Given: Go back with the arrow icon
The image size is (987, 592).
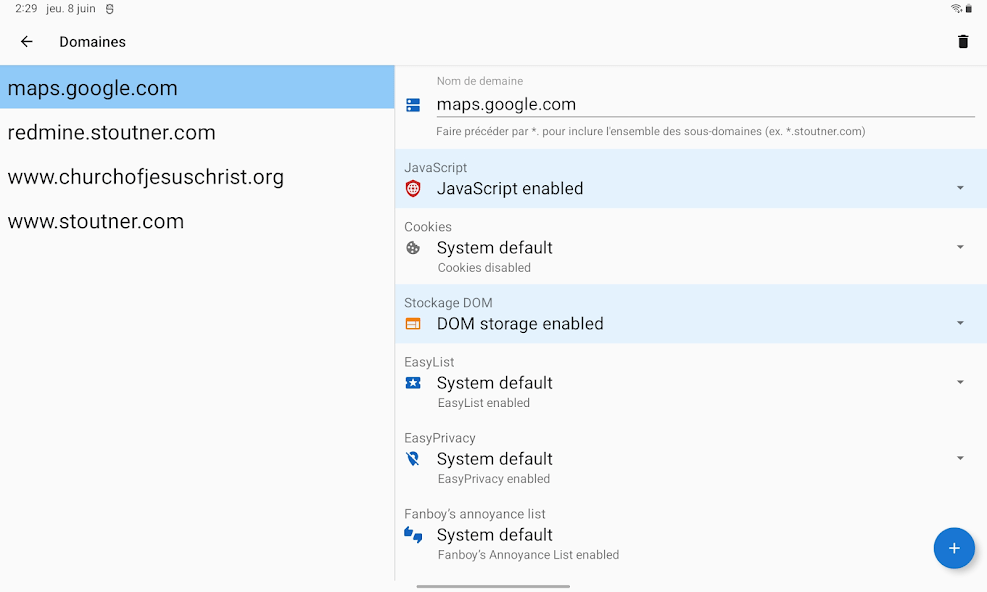Looking at the screenshot, I should pos(26,42).
